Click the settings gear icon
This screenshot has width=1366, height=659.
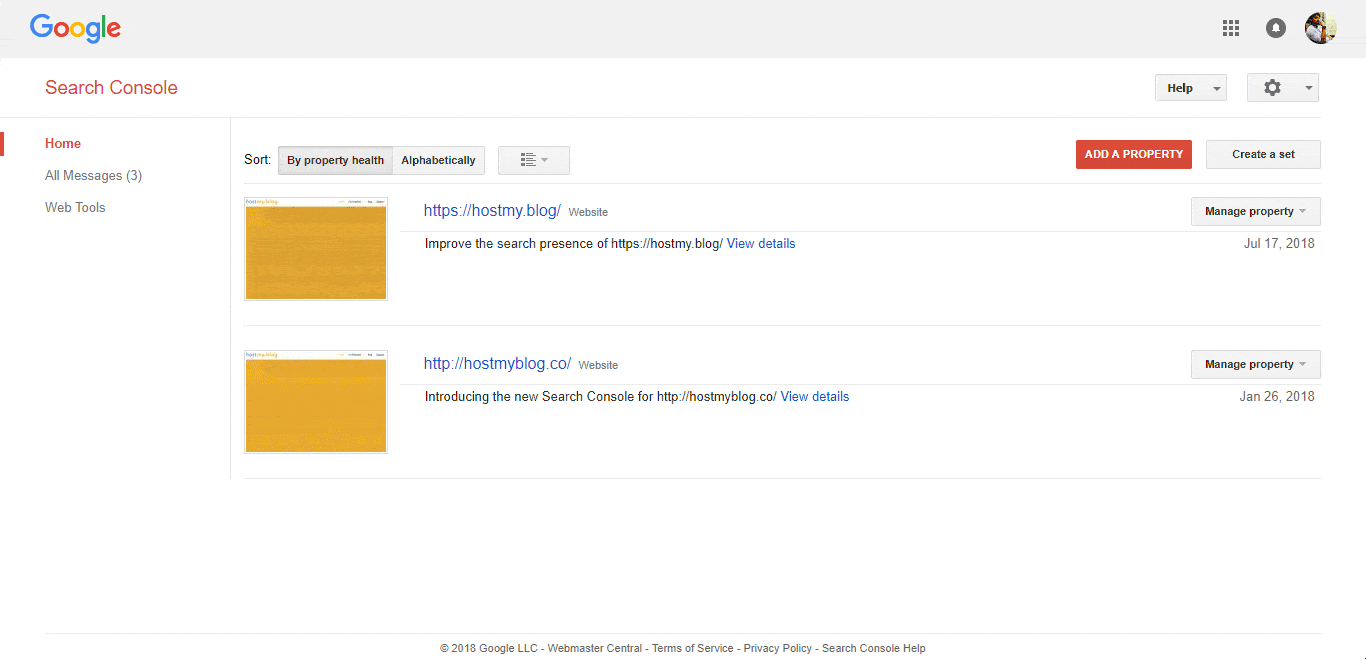point(1272,88)
